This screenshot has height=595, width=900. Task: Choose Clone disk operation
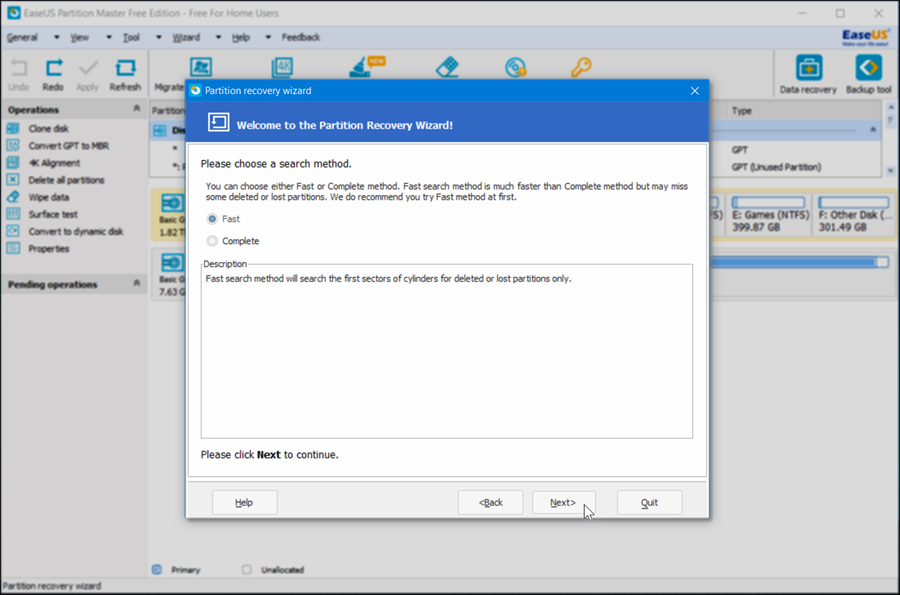click(x=49, y=129)
